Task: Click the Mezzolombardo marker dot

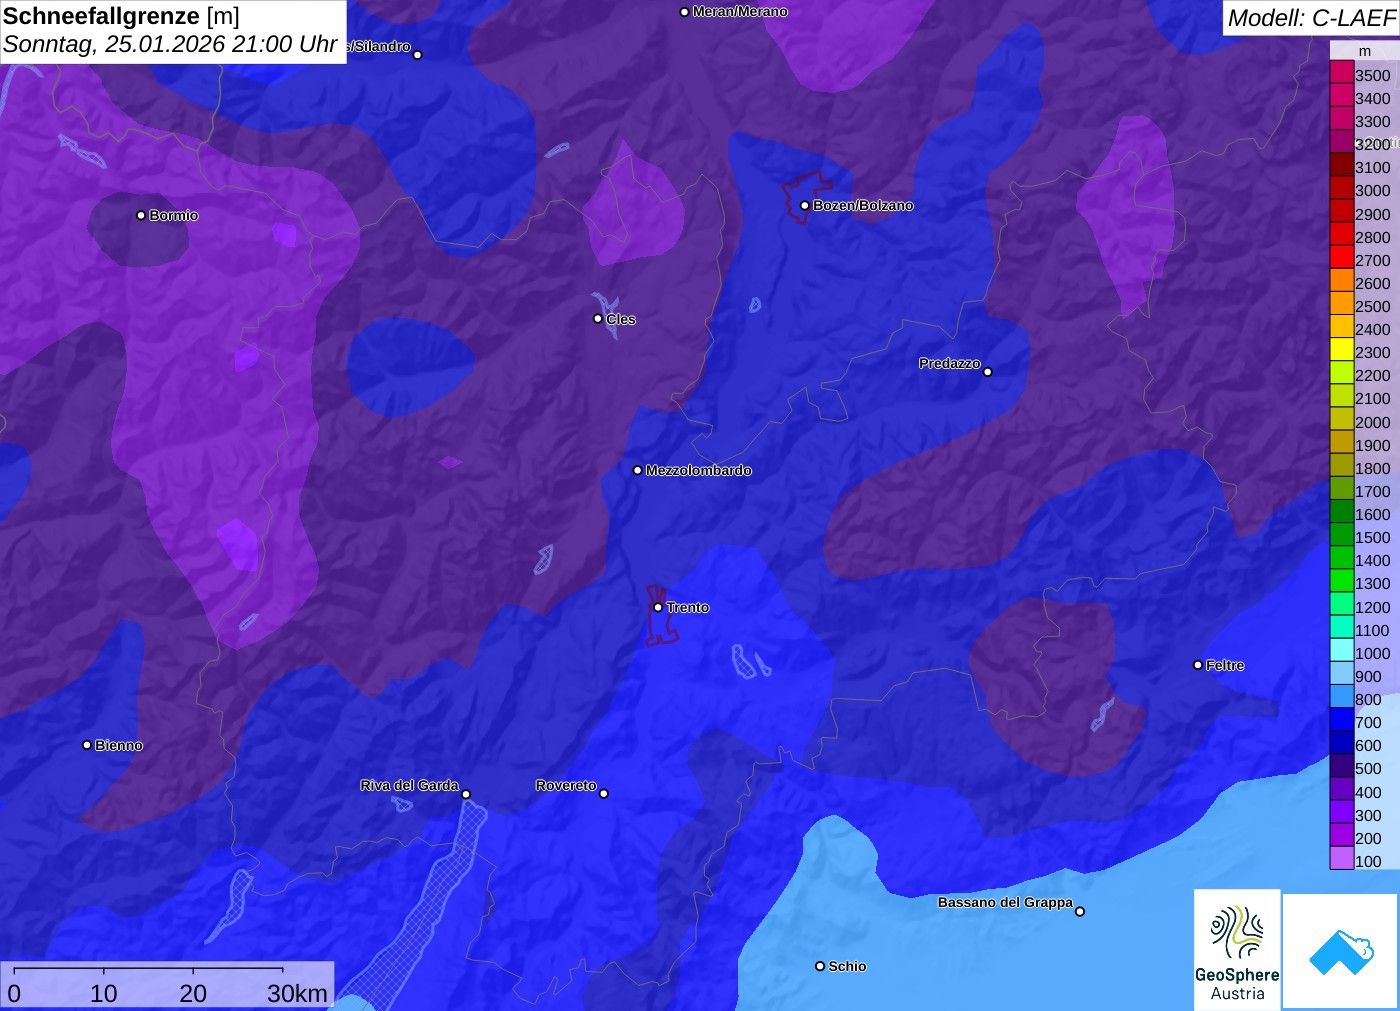Action: [x=638, y=470]
